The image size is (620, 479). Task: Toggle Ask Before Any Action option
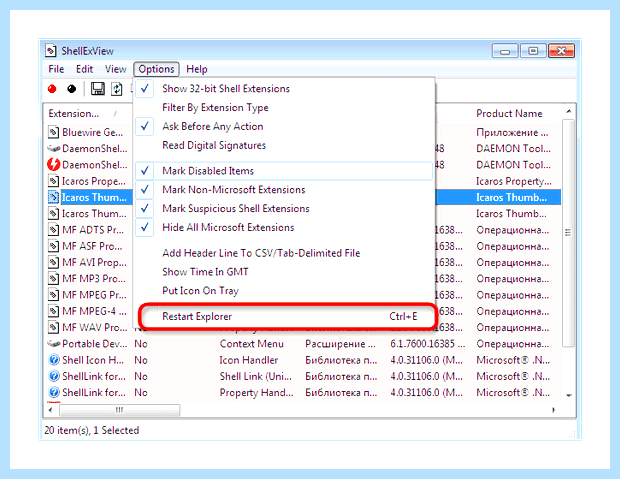point(284,126)
